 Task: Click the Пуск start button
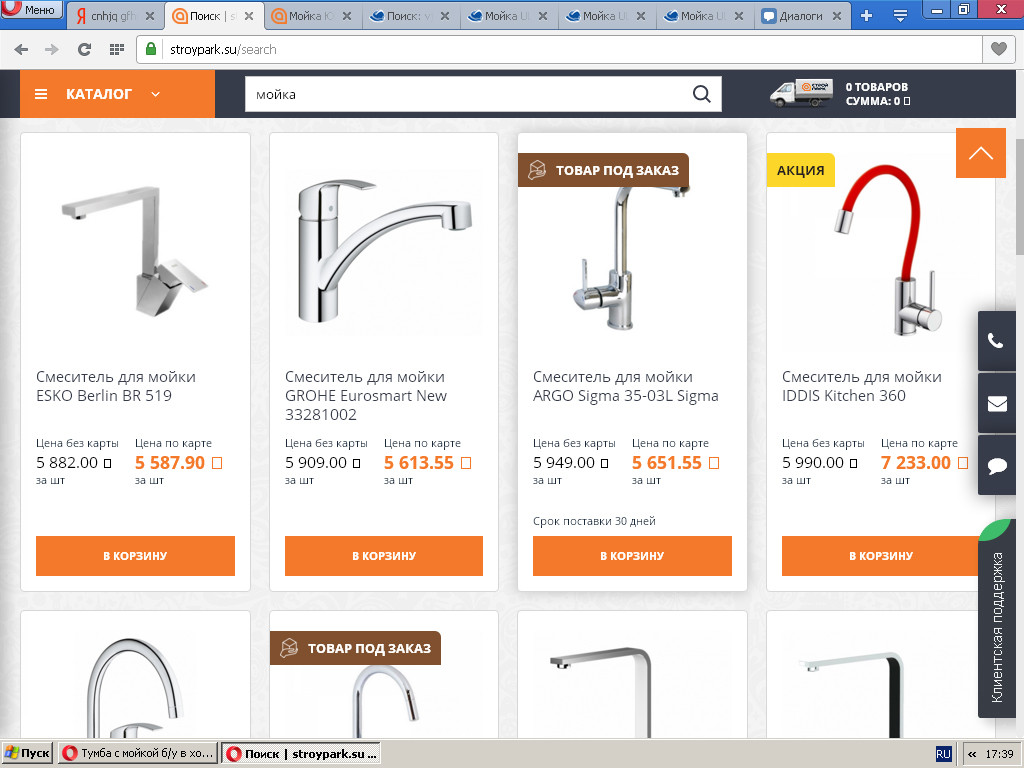[x=27, y=753]
